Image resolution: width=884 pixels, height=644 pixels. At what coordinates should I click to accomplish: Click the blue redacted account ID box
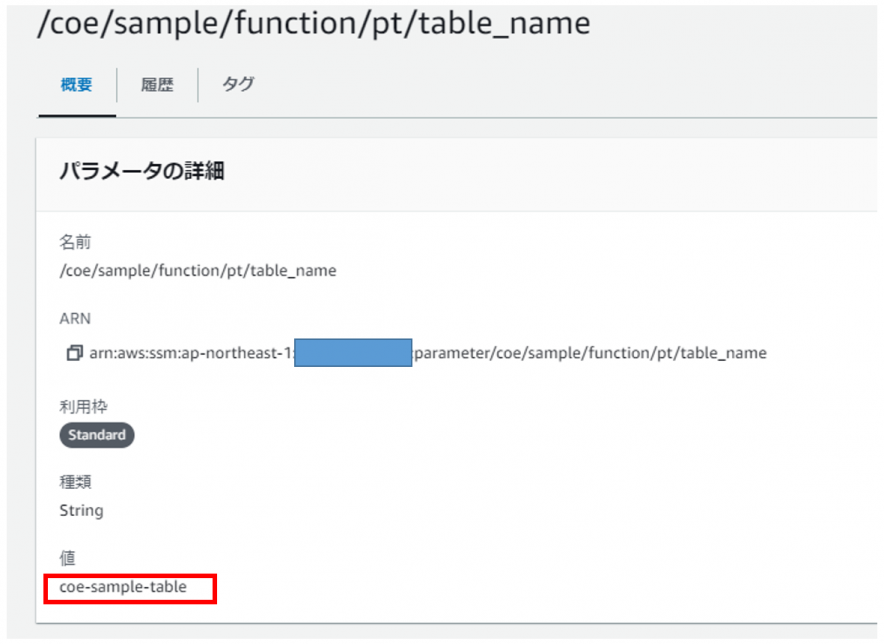tap(354, 353)
